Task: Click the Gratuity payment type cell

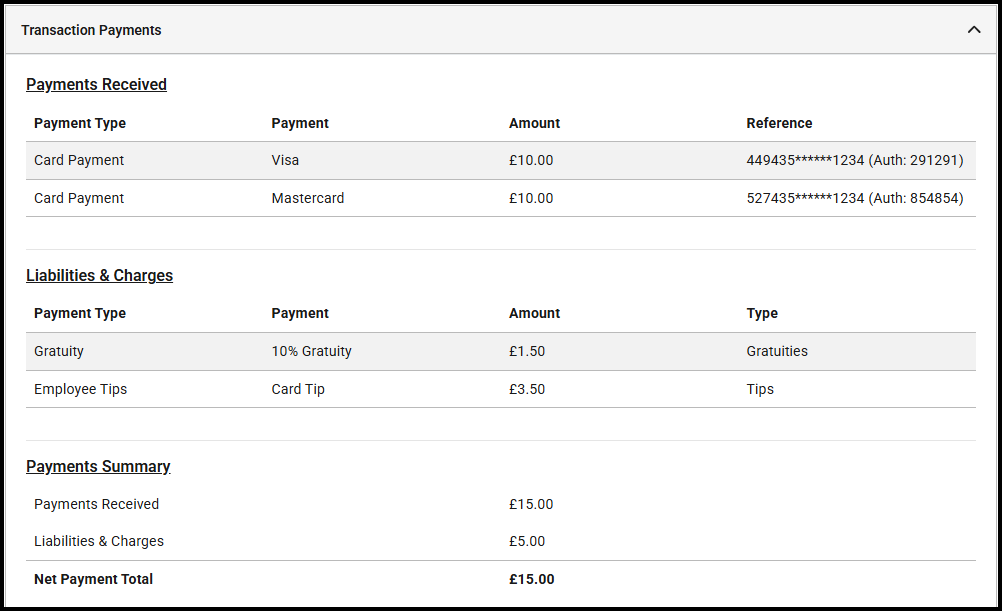Action: pyautogui.click(x=59, y=352)
